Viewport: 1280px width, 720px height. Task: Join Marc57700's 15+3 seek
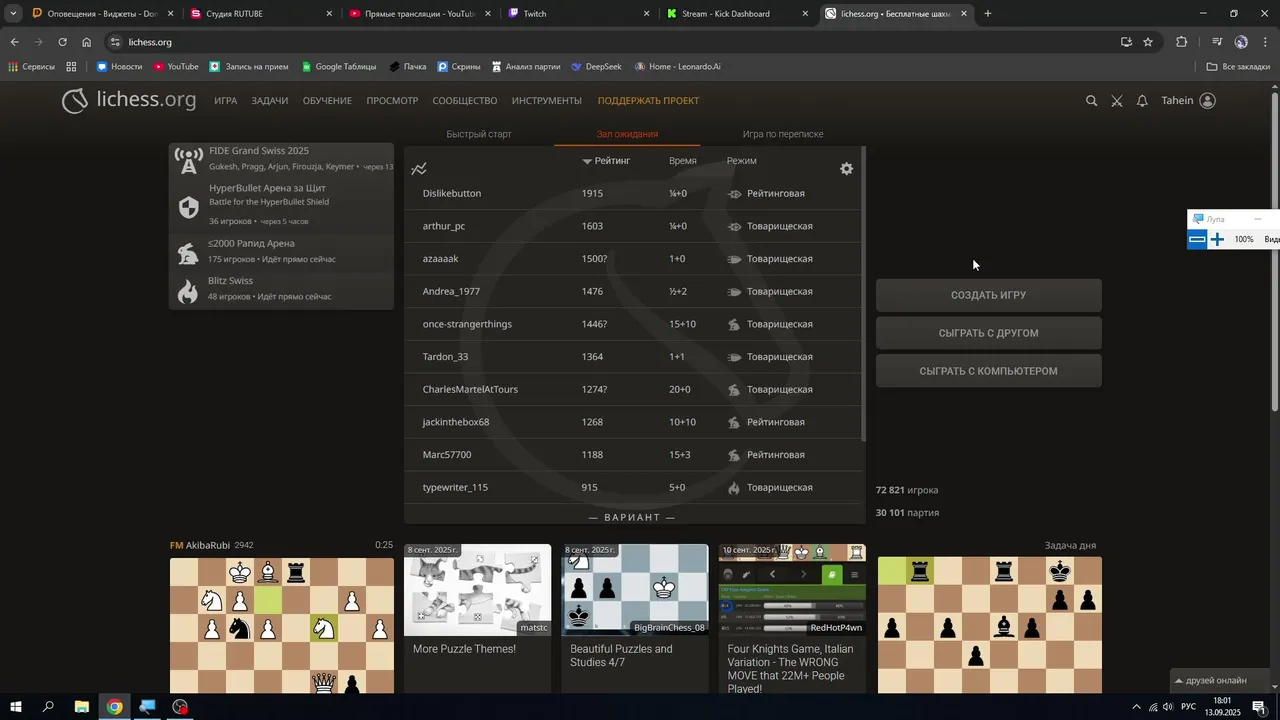coord(633,455)
